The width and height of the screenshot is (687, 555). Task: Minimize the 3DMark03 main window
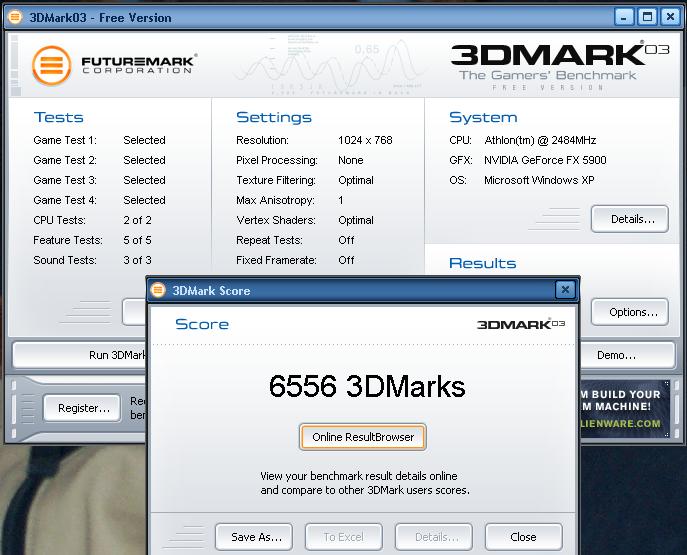pyautogui.click(x=624, y=17)
